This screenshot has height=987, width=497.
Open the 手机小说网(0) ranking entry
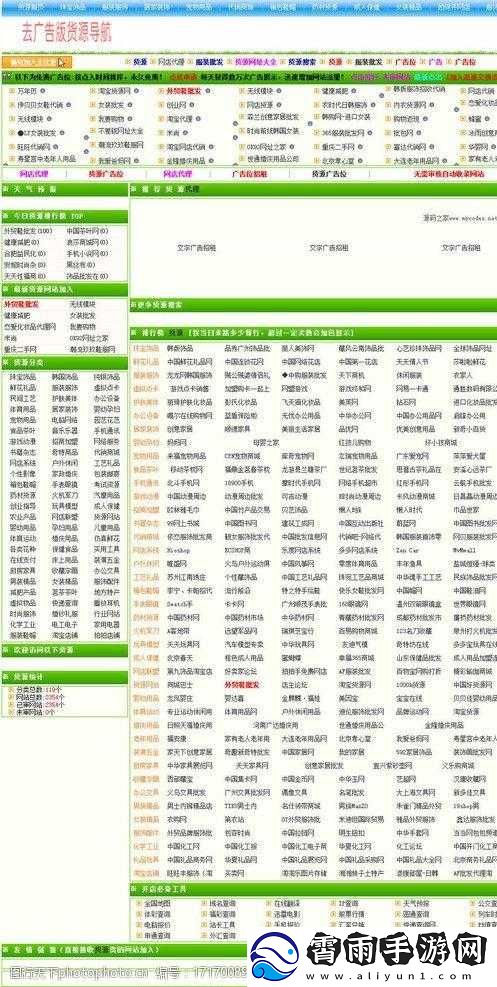(87, 254)
